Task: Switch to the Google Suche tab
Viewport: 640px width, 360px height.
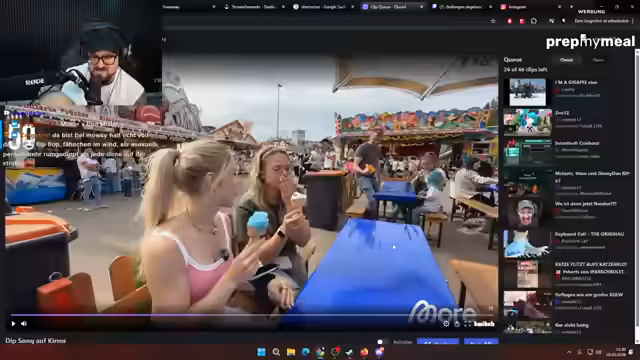Action: coord(323,7)
